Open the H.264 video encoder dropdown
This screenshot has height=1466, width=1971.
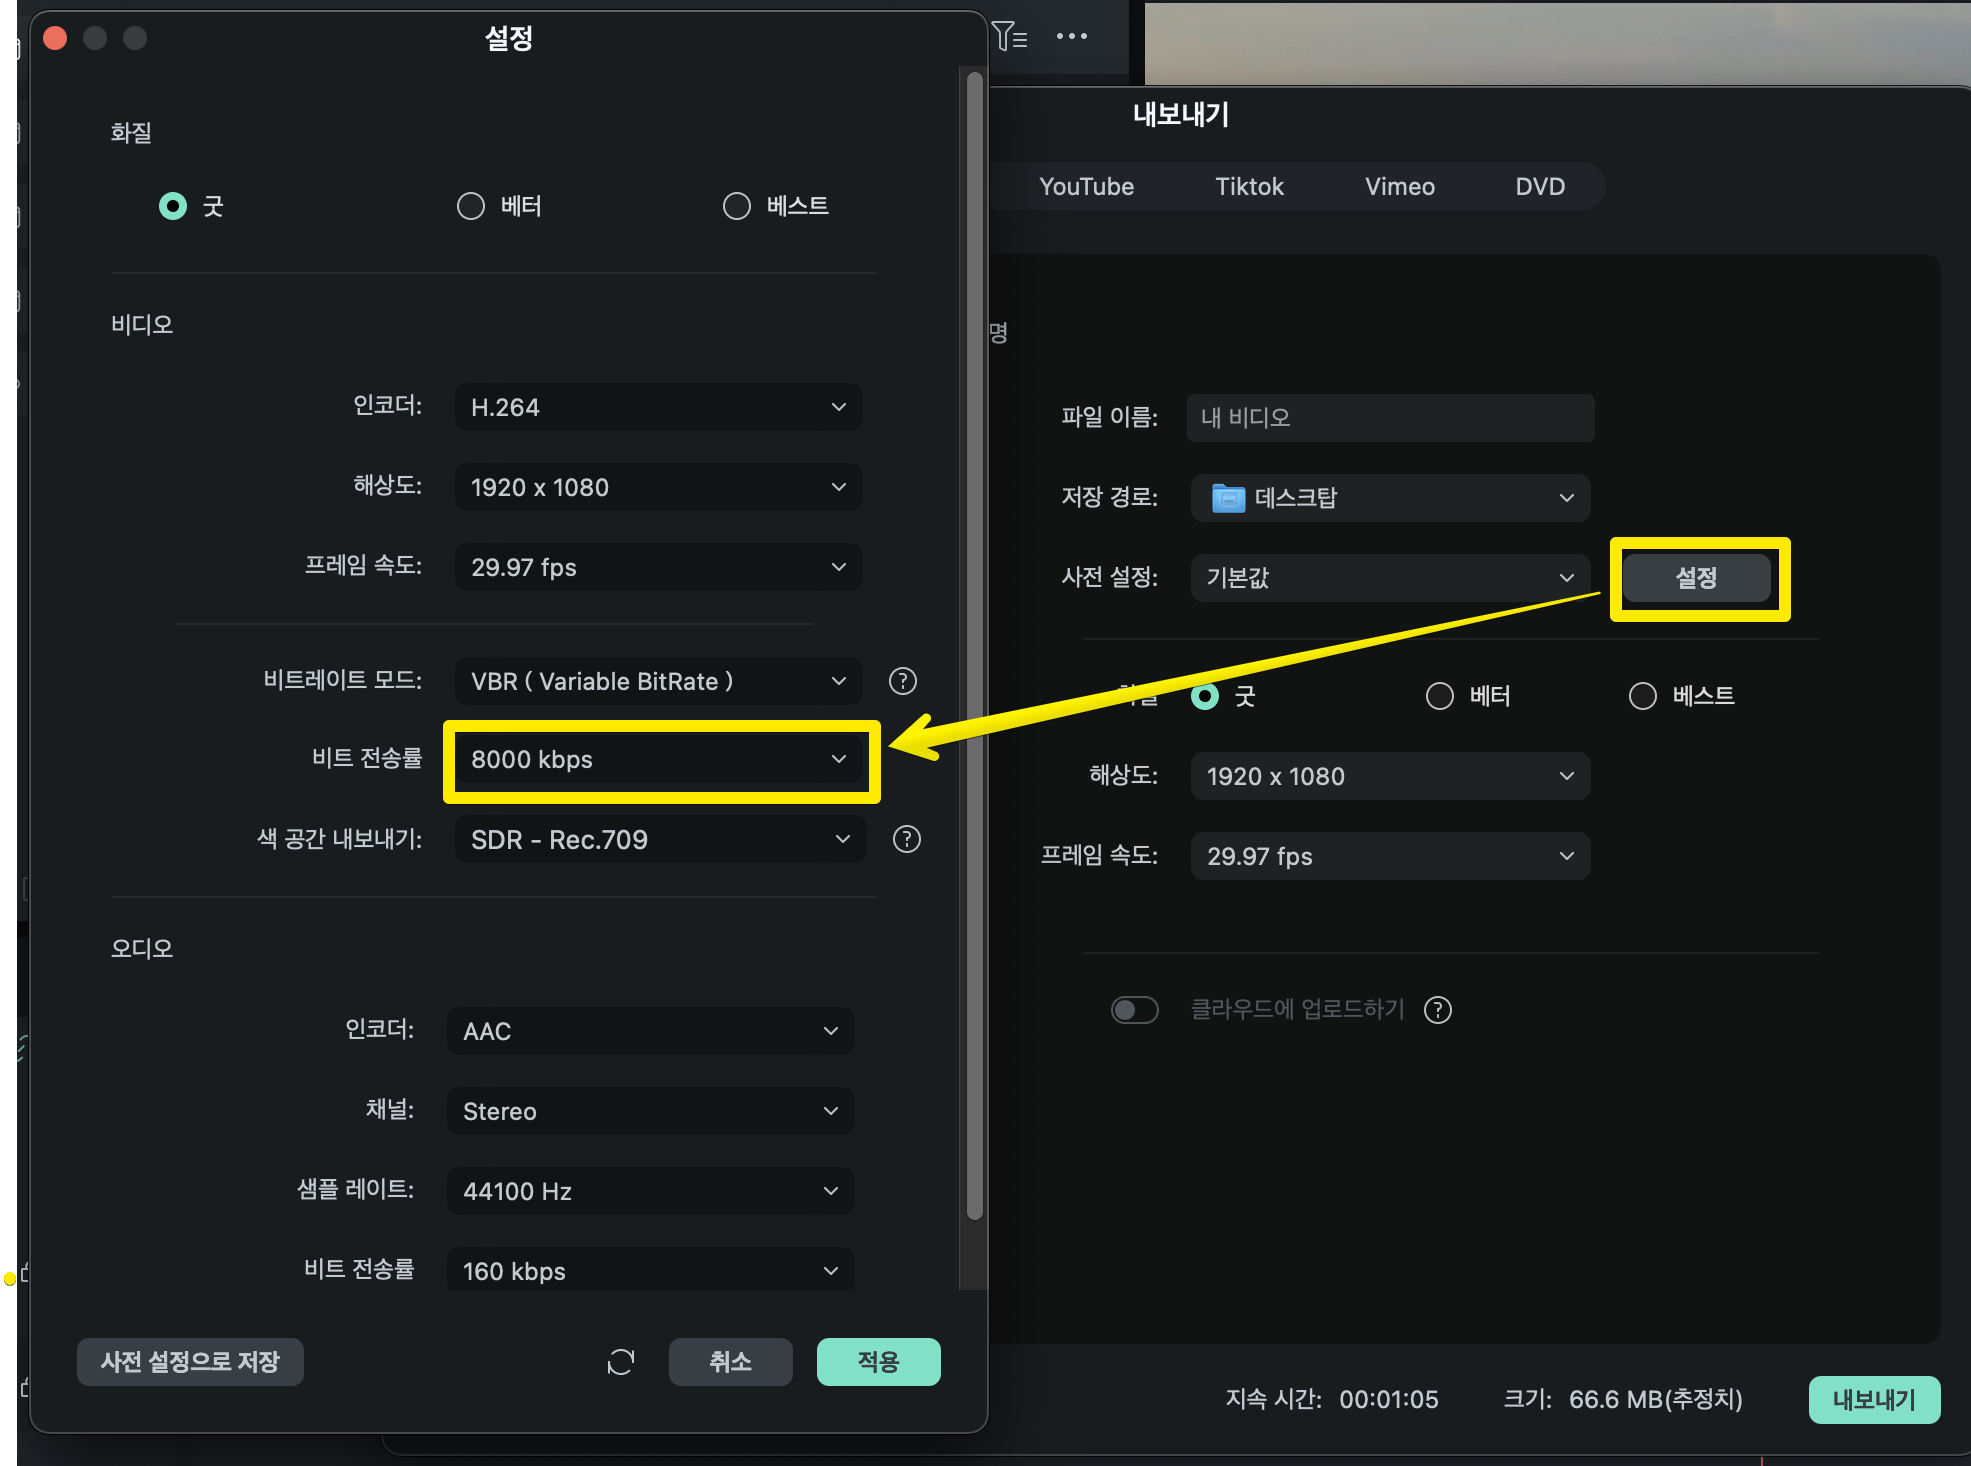click(x=658, y=407)
